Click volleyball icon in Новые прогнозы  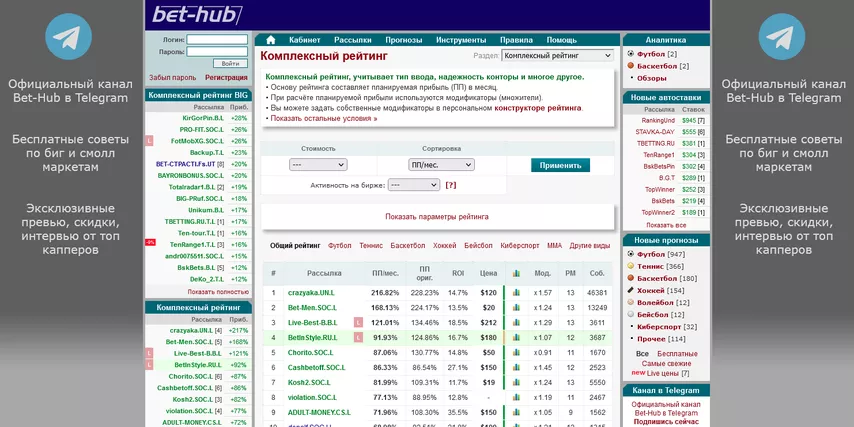(x=631, y=302)
